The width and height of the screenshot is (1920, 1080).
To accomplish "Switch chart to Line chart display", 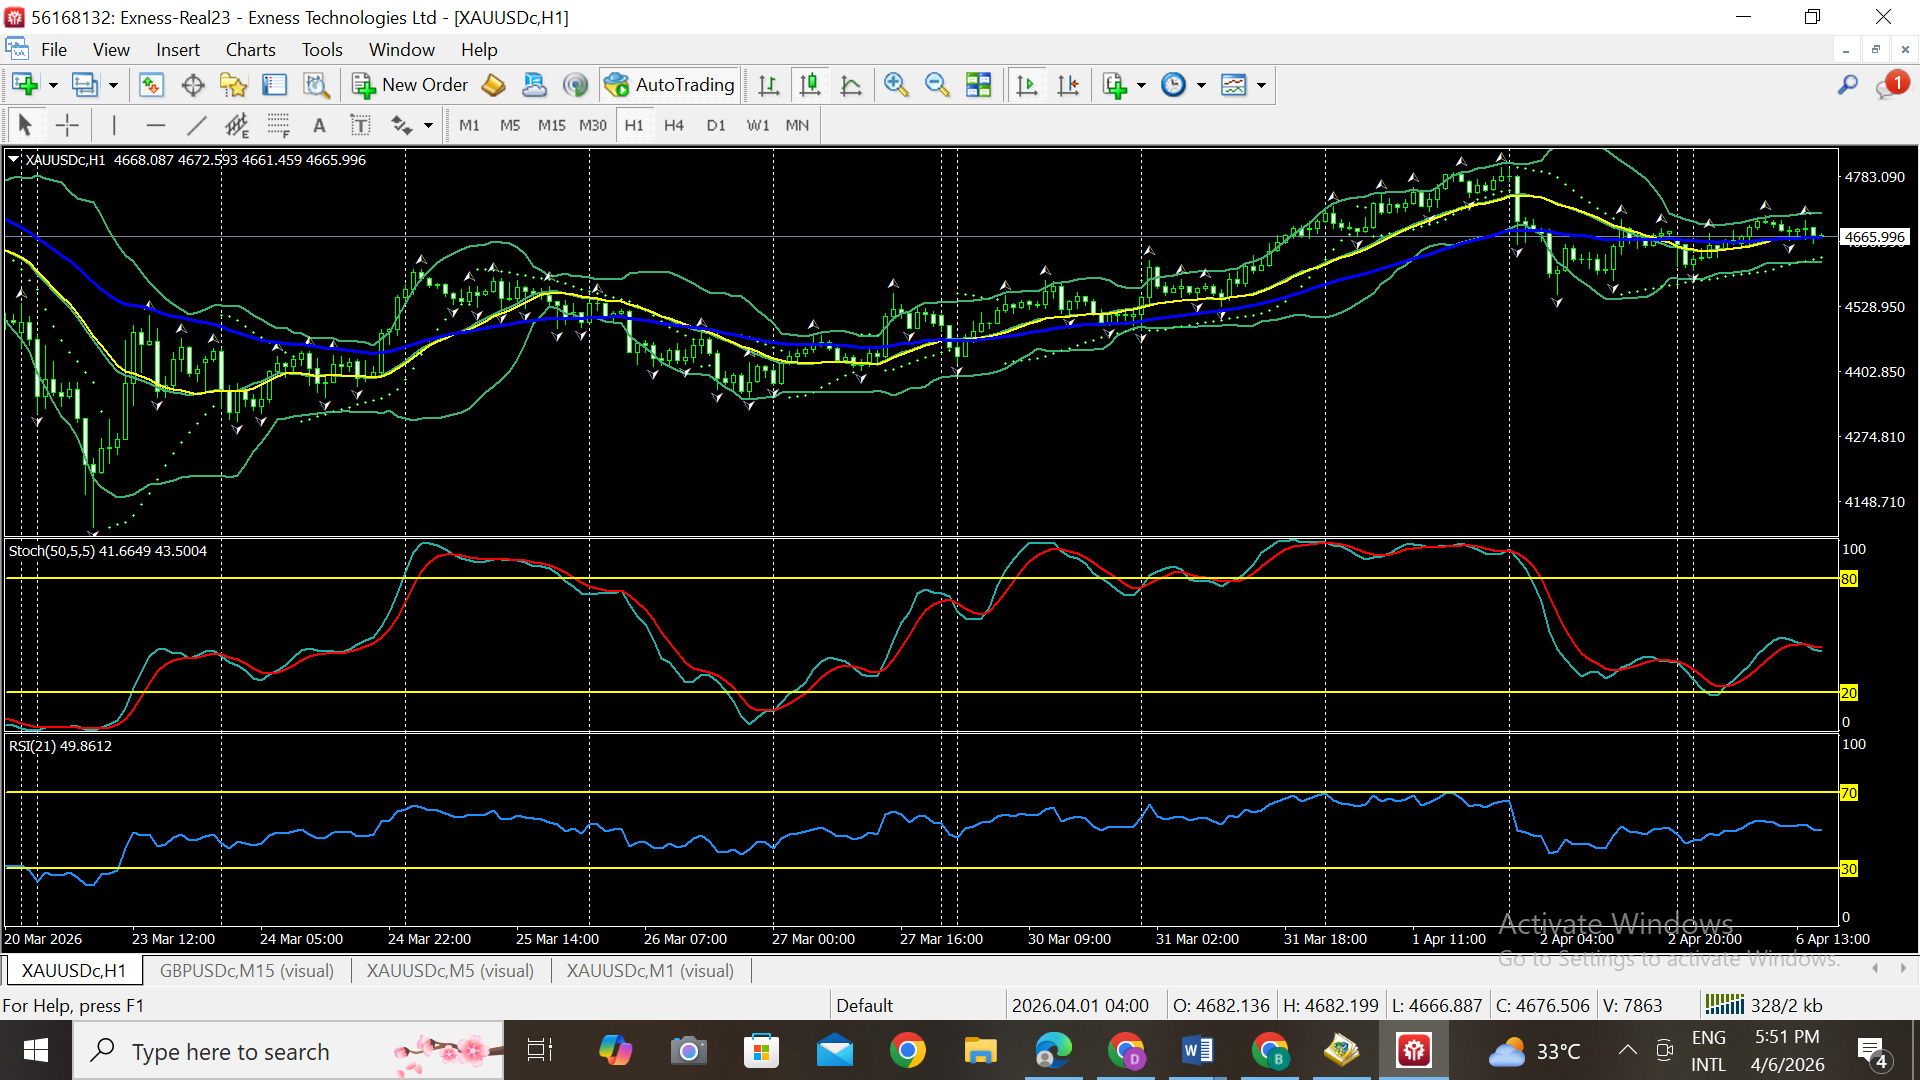I will [851, 85].
